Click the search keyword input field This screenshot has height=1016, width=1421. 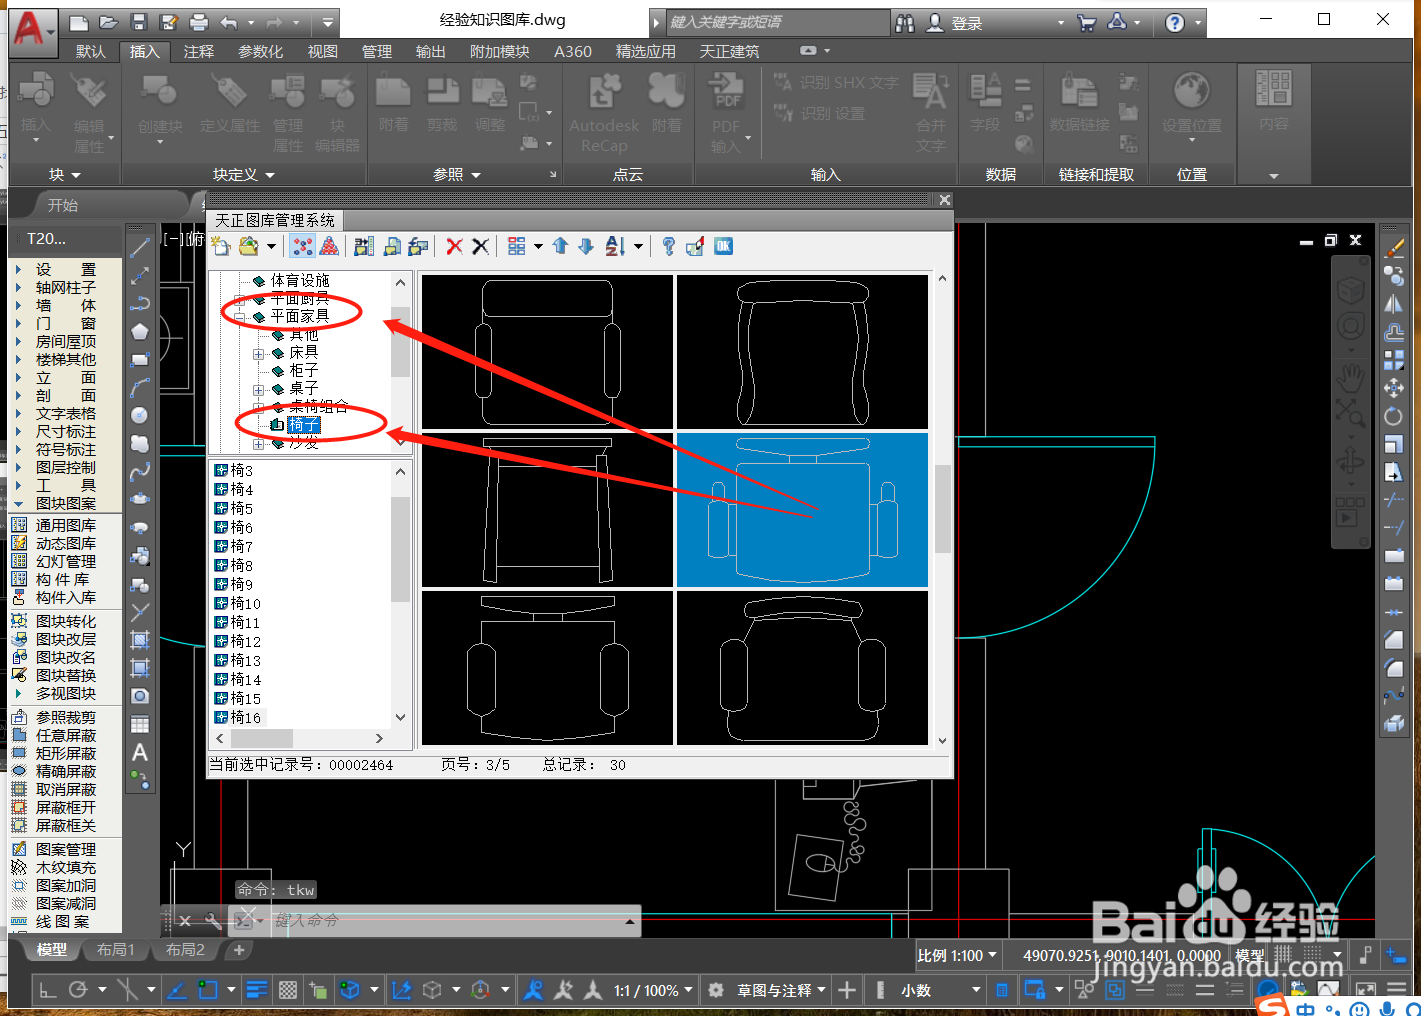pyautogui.click(x=777, y=22)
